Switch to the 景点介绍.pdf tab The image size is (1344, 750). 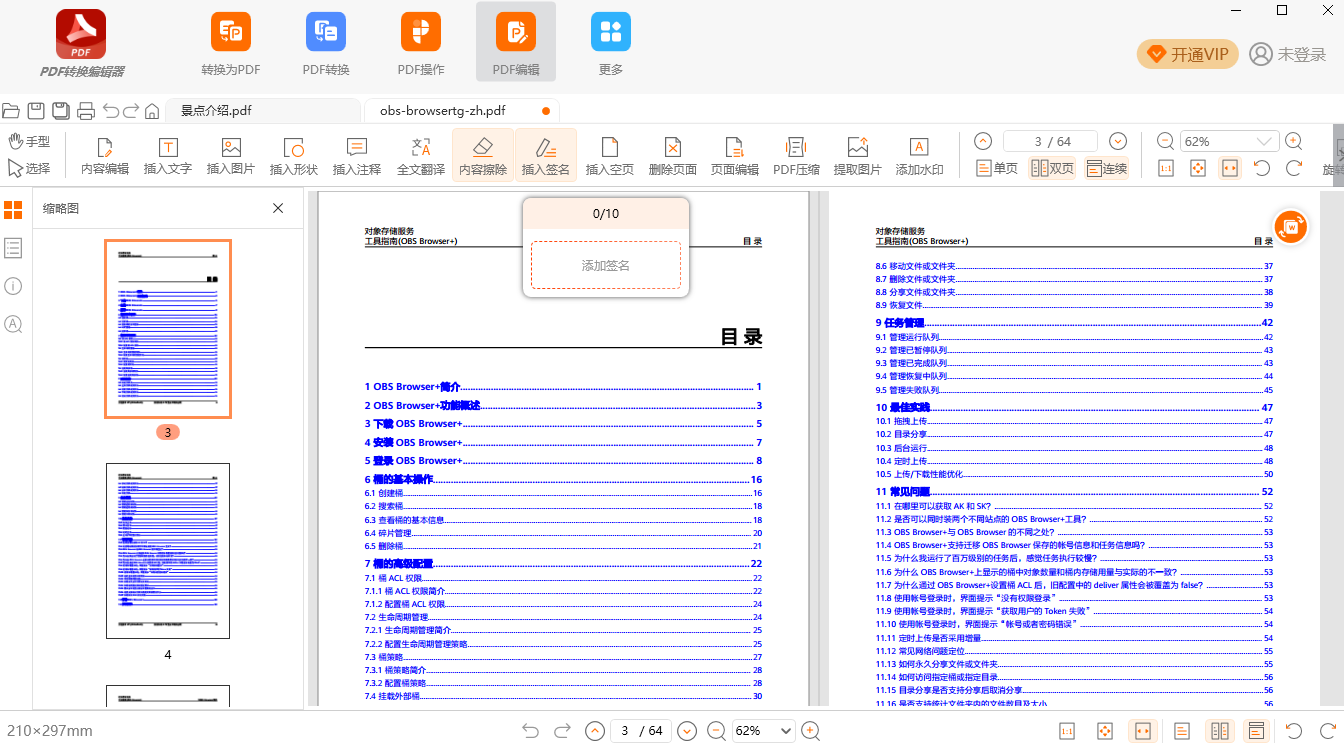click(x=263, y=110)
